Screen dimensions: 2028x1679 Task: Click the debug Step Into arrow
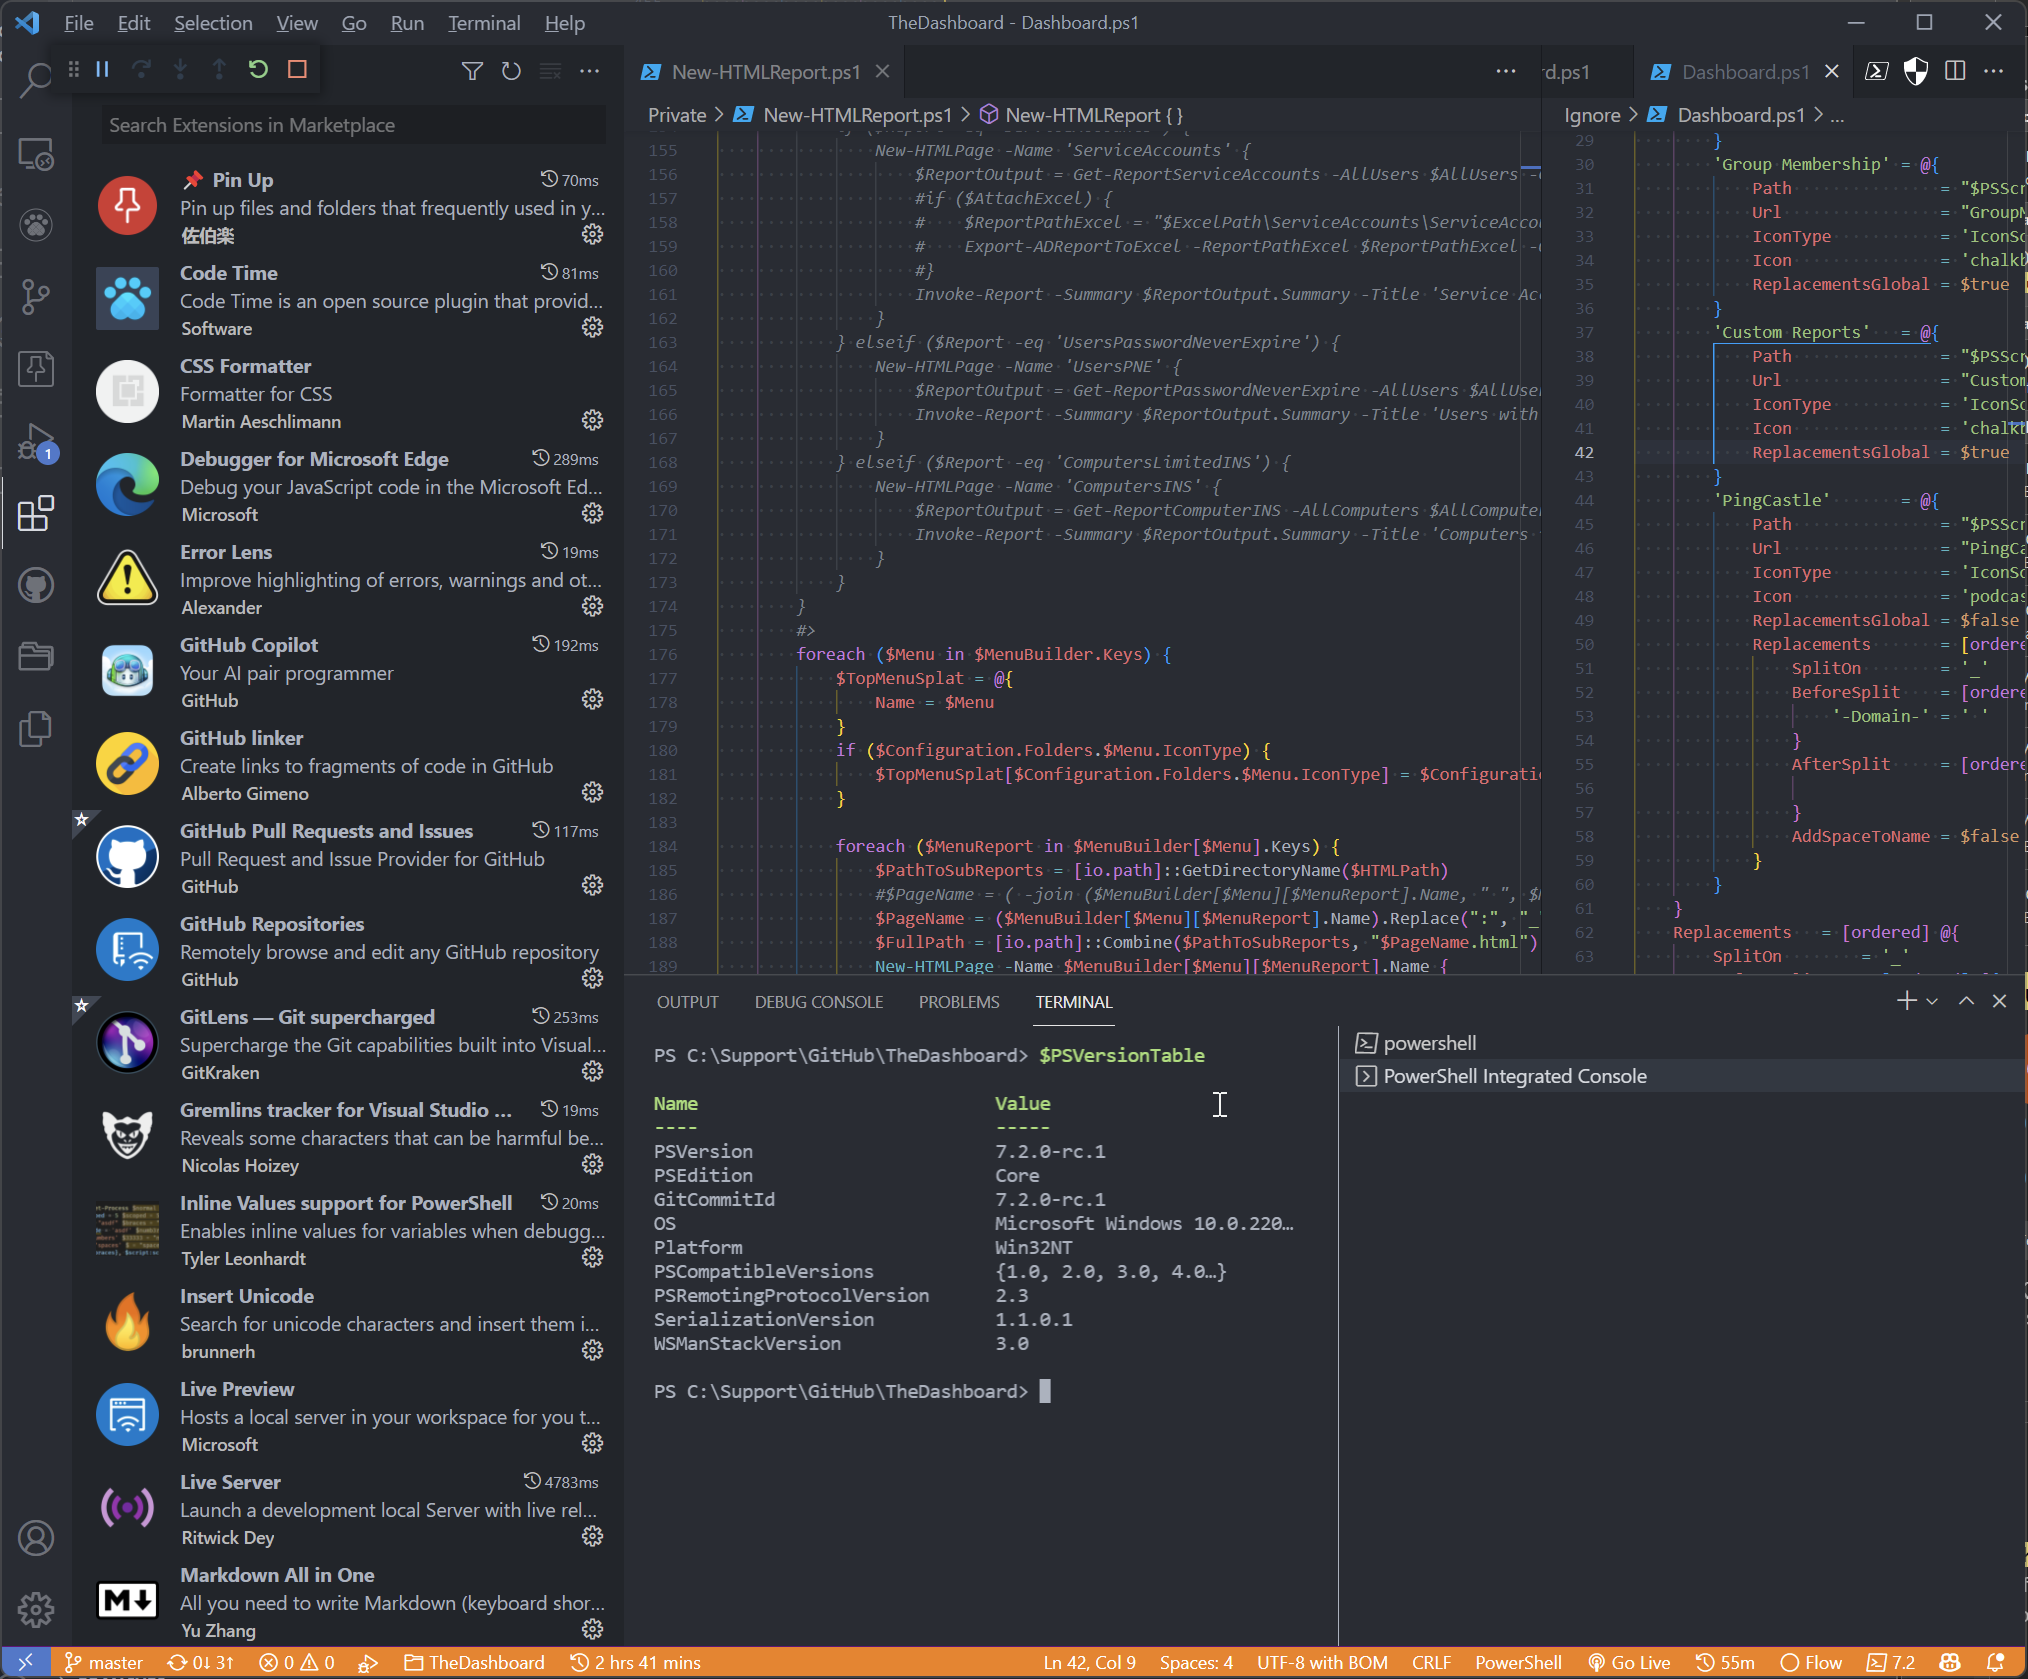180,70
